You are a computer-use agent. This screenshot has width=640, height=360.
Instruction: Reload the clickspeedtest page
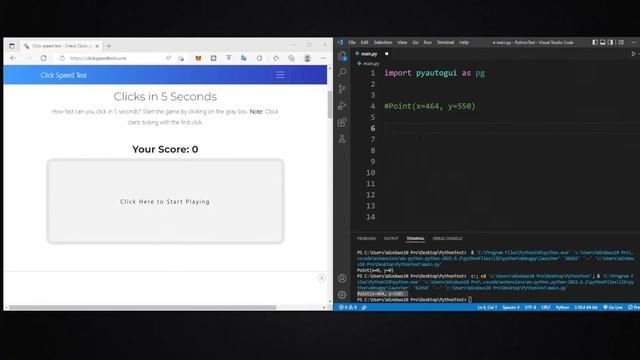(x=44, y=58)
